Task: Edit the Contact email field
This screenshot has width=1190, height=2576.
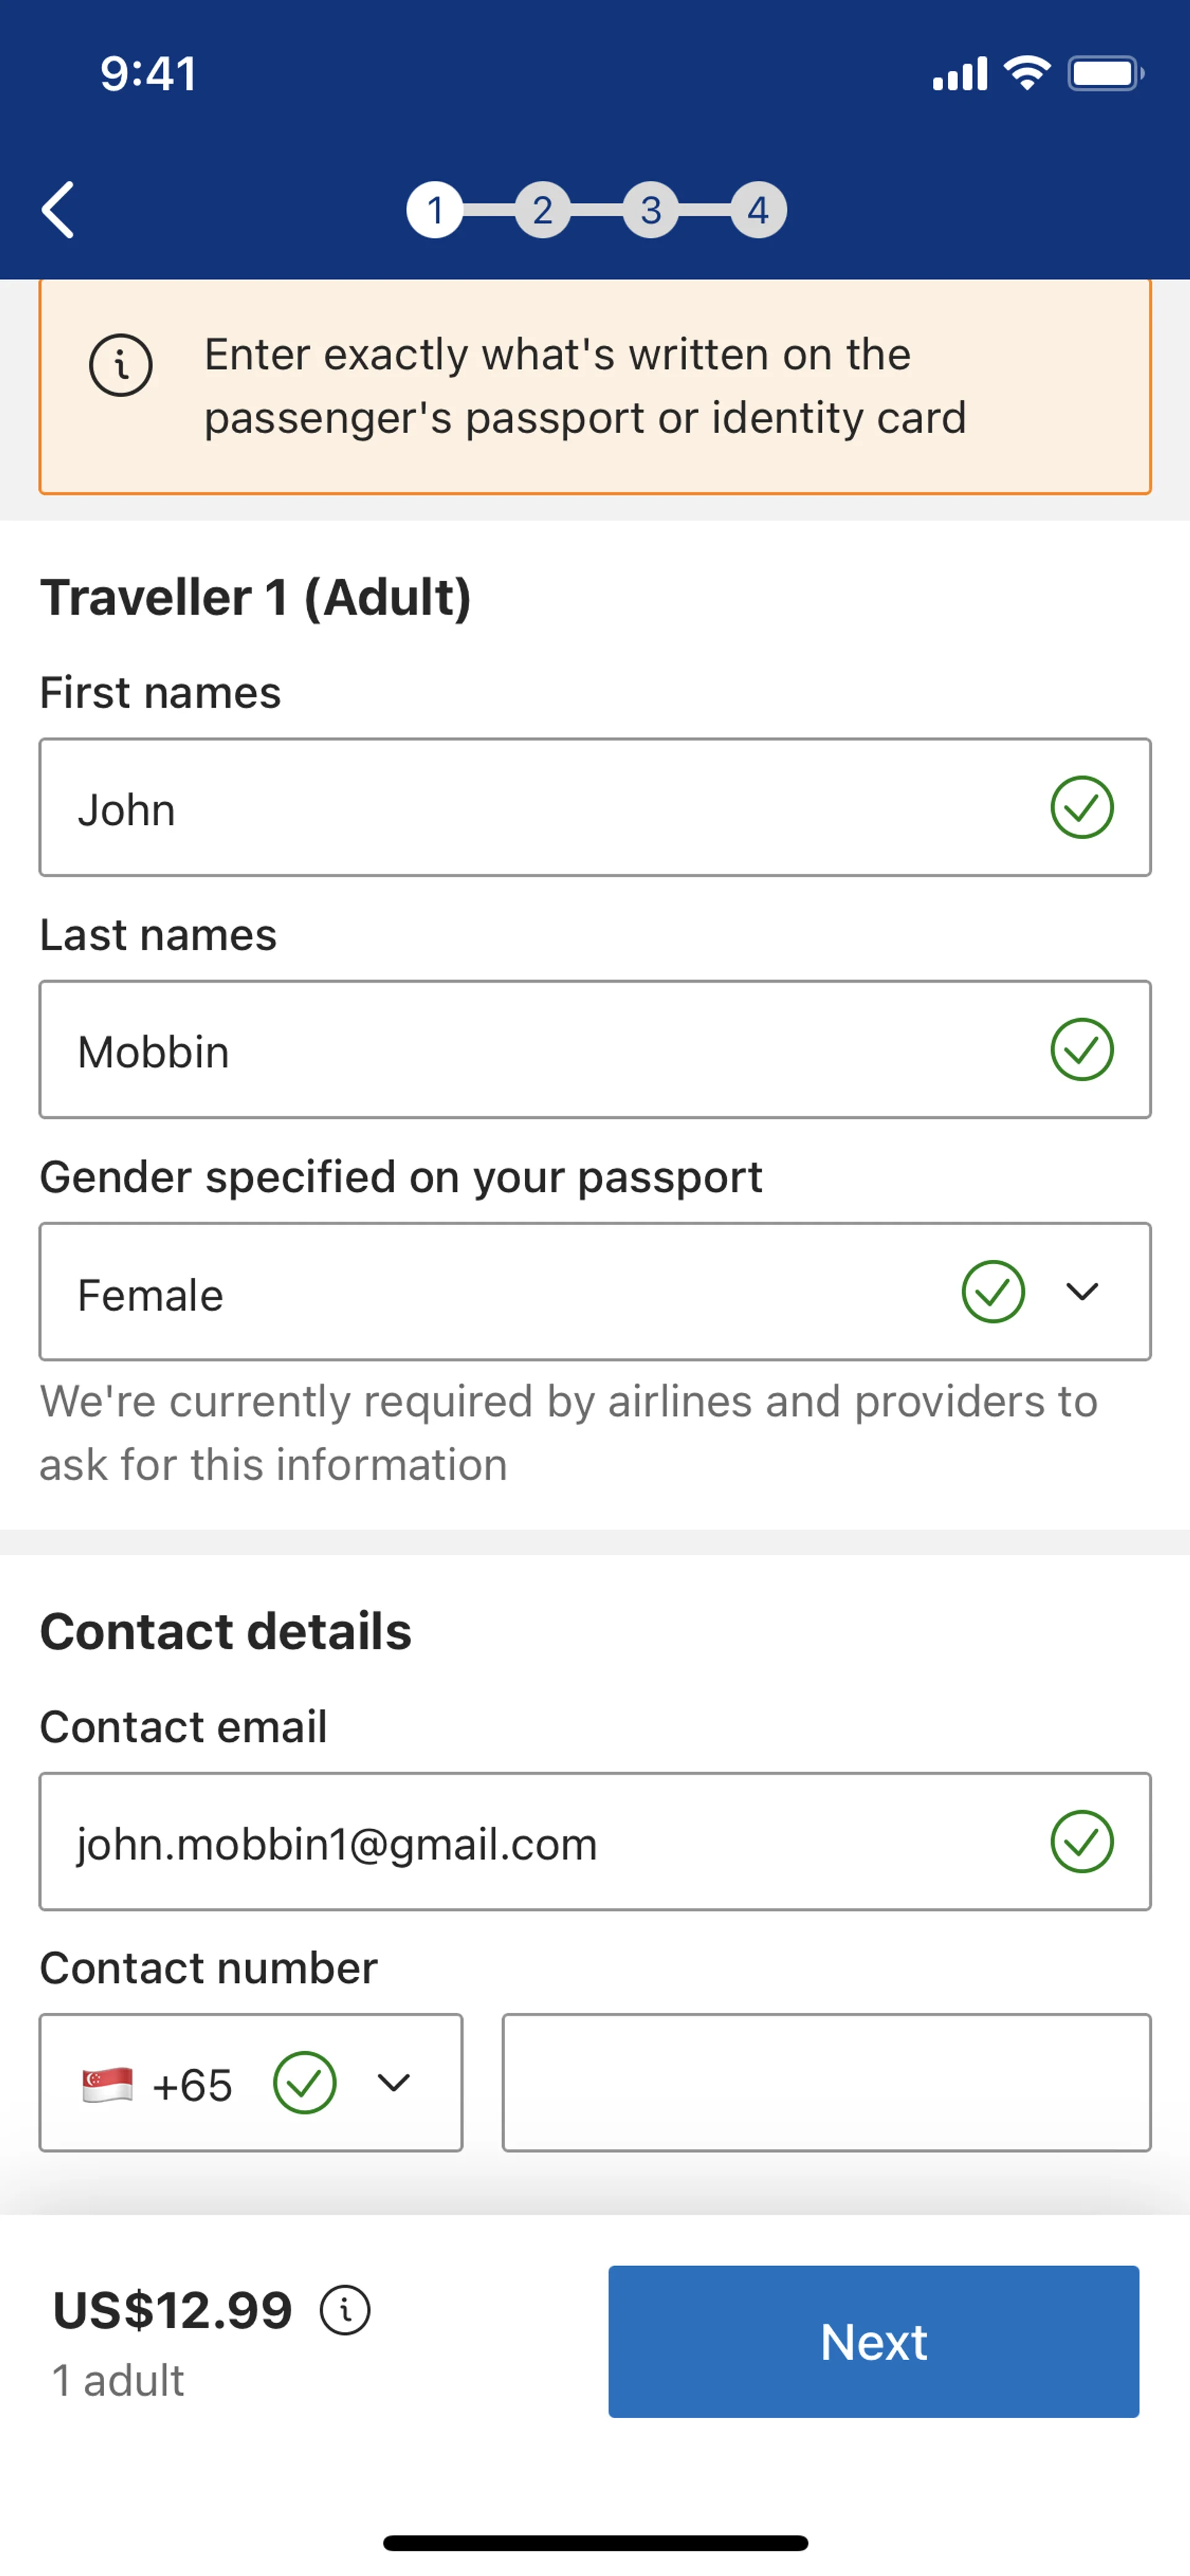Action: coord(540,1842)
